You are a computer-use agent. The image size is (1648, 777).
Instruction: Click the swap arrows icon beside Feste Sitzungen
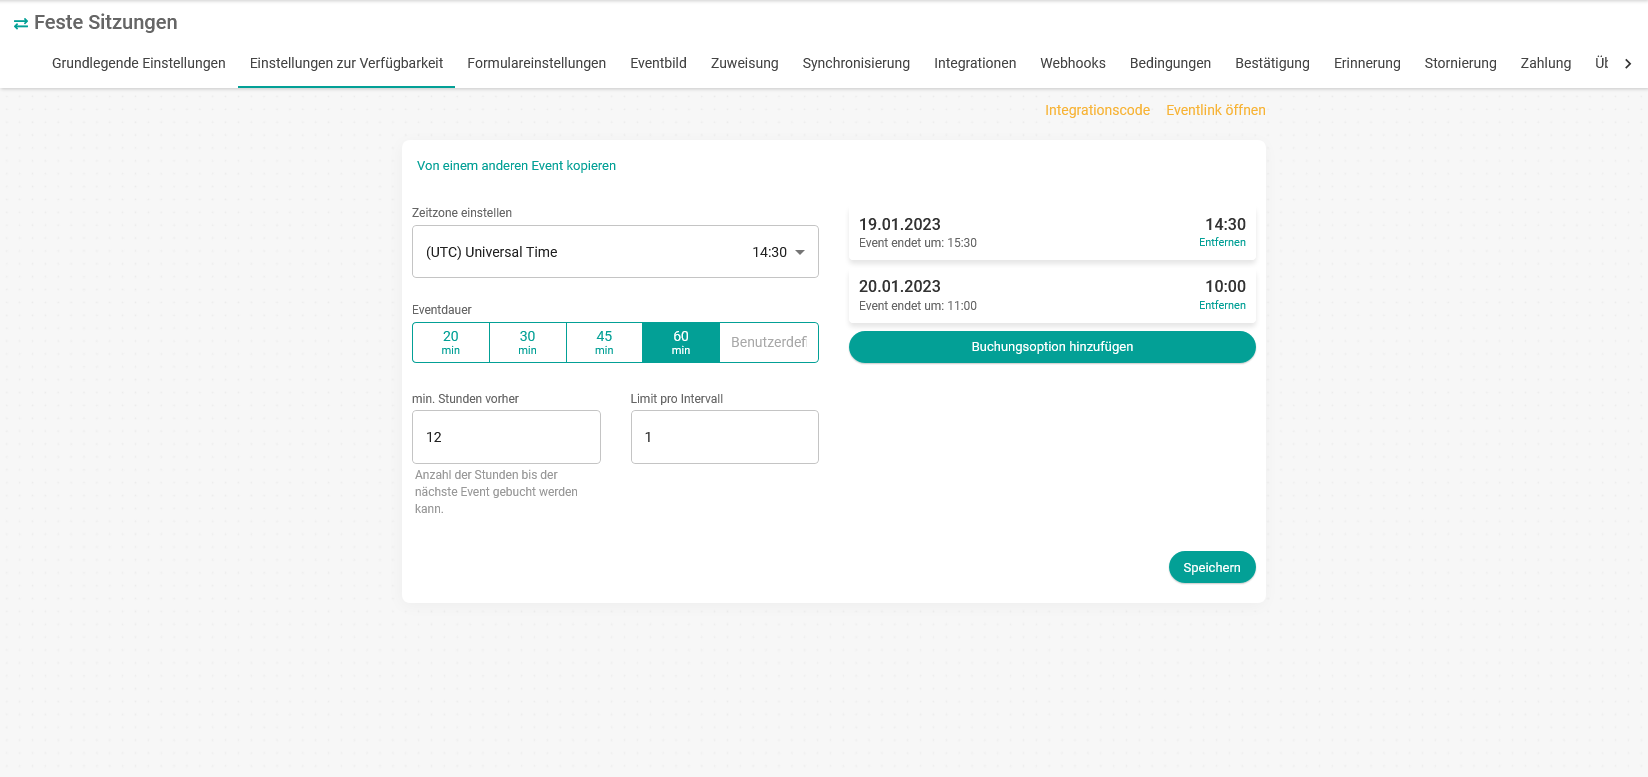click(20, 23)
